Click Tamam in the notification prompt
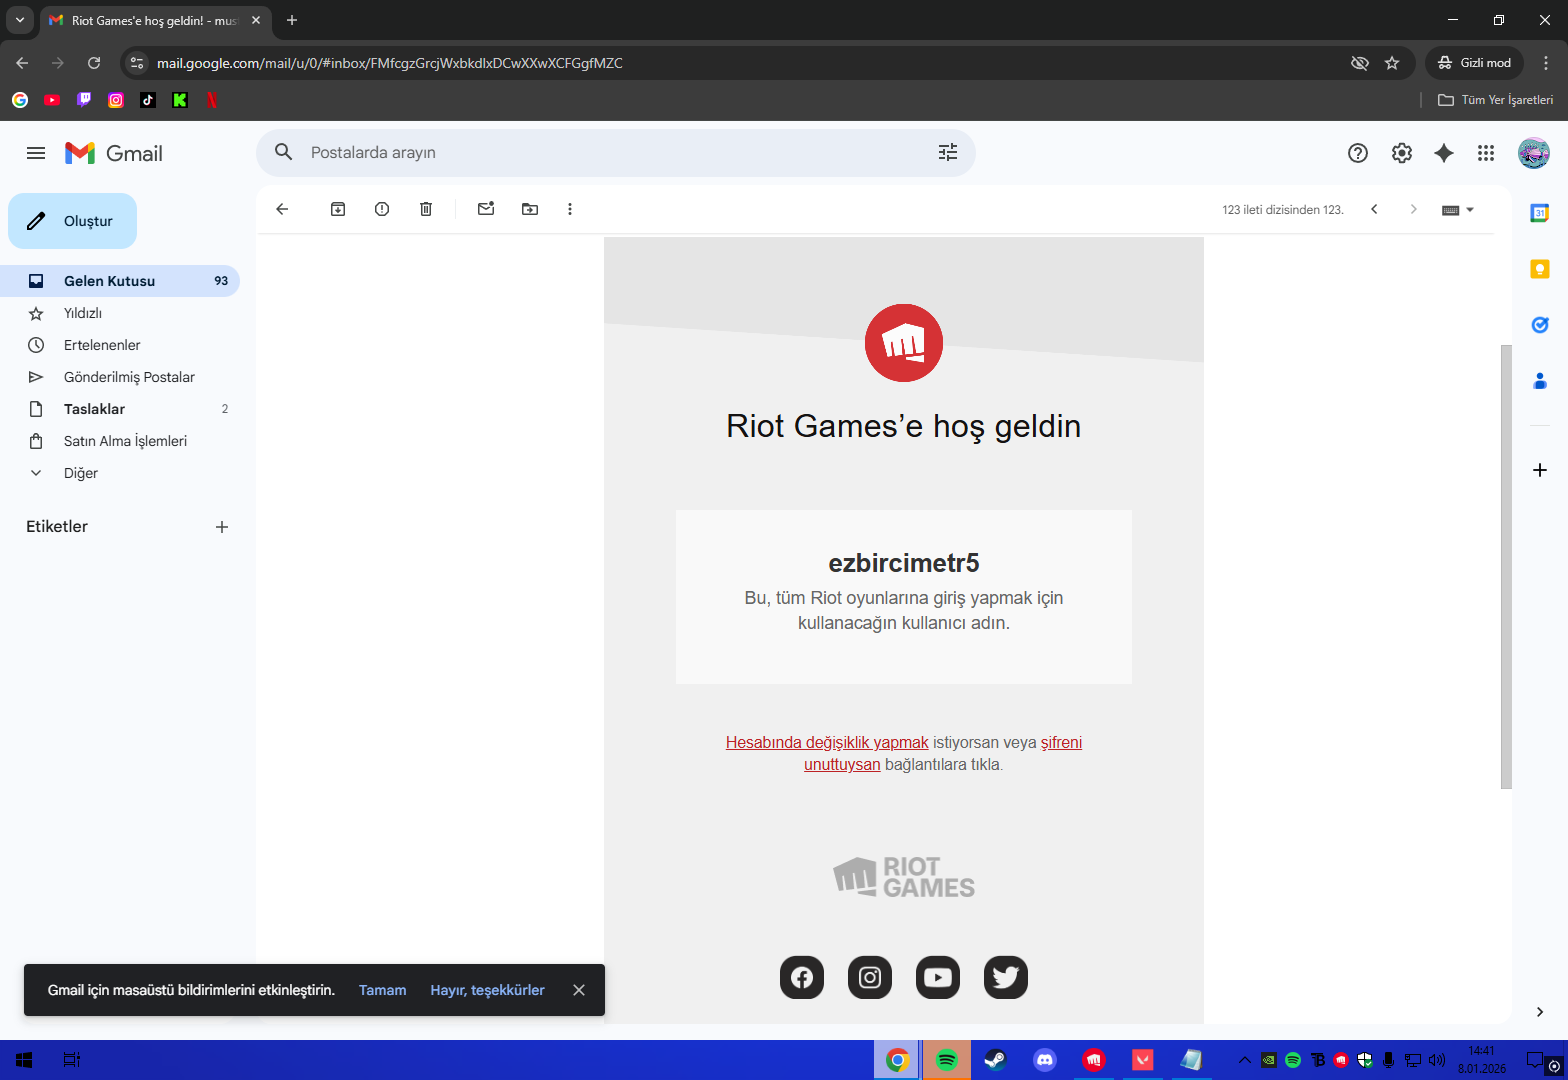1568x1080 pixels. [383, 990]
